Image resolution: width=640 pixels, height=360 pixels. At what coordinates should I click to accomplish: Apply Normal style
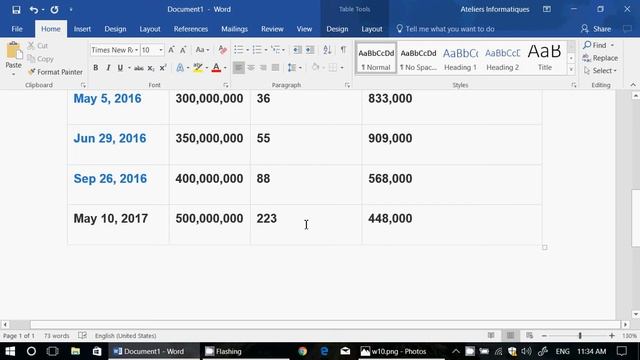click(376, 58)
